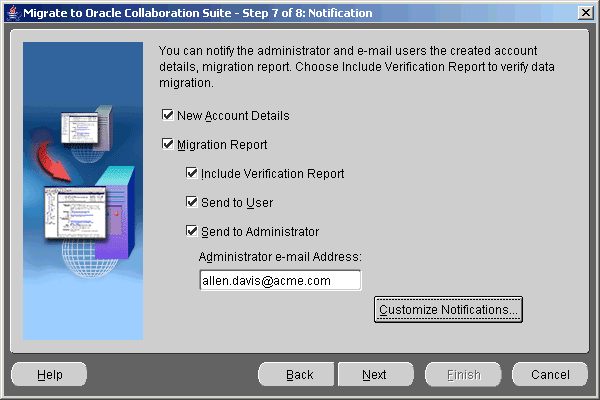Cancel the migration wizard
Screen dimensions: 600x400
tap(550, 374)
